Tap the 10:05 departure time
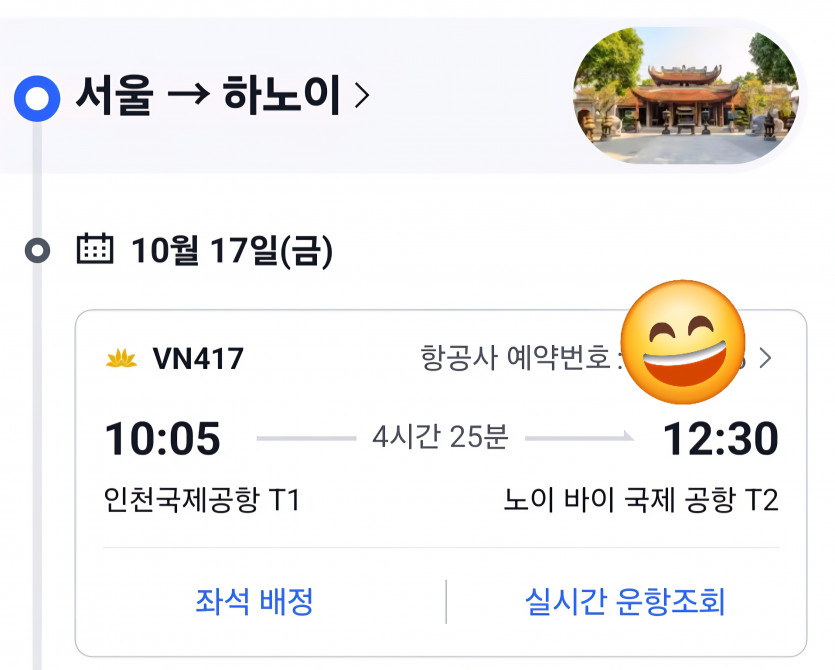Image resolution: width=835 pixels, height=670 pixels. click(162, 439)
